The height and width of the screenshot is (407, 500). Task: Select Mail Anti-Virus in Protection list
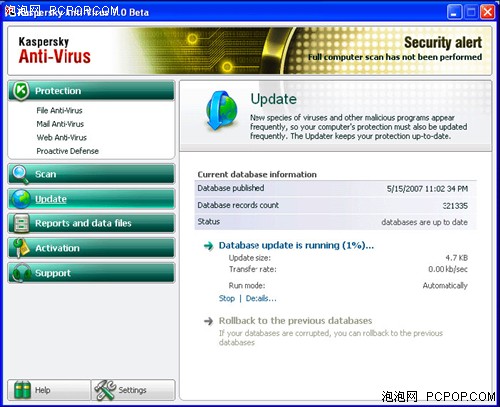pyautogui.click(x=60, y=124)
